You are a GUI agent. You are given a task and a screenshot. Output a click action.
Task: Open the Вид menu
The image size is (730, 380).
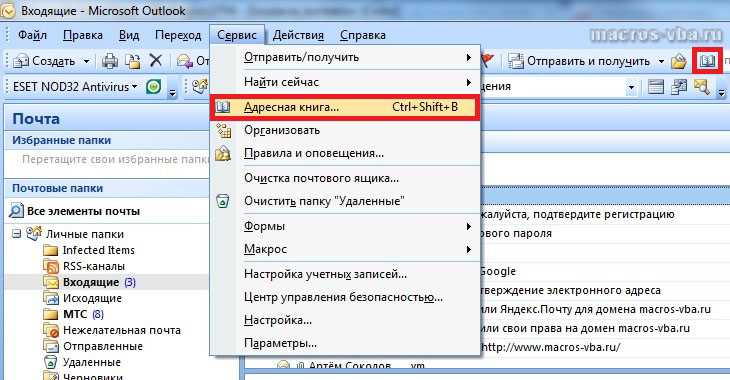tap(128, 35)
